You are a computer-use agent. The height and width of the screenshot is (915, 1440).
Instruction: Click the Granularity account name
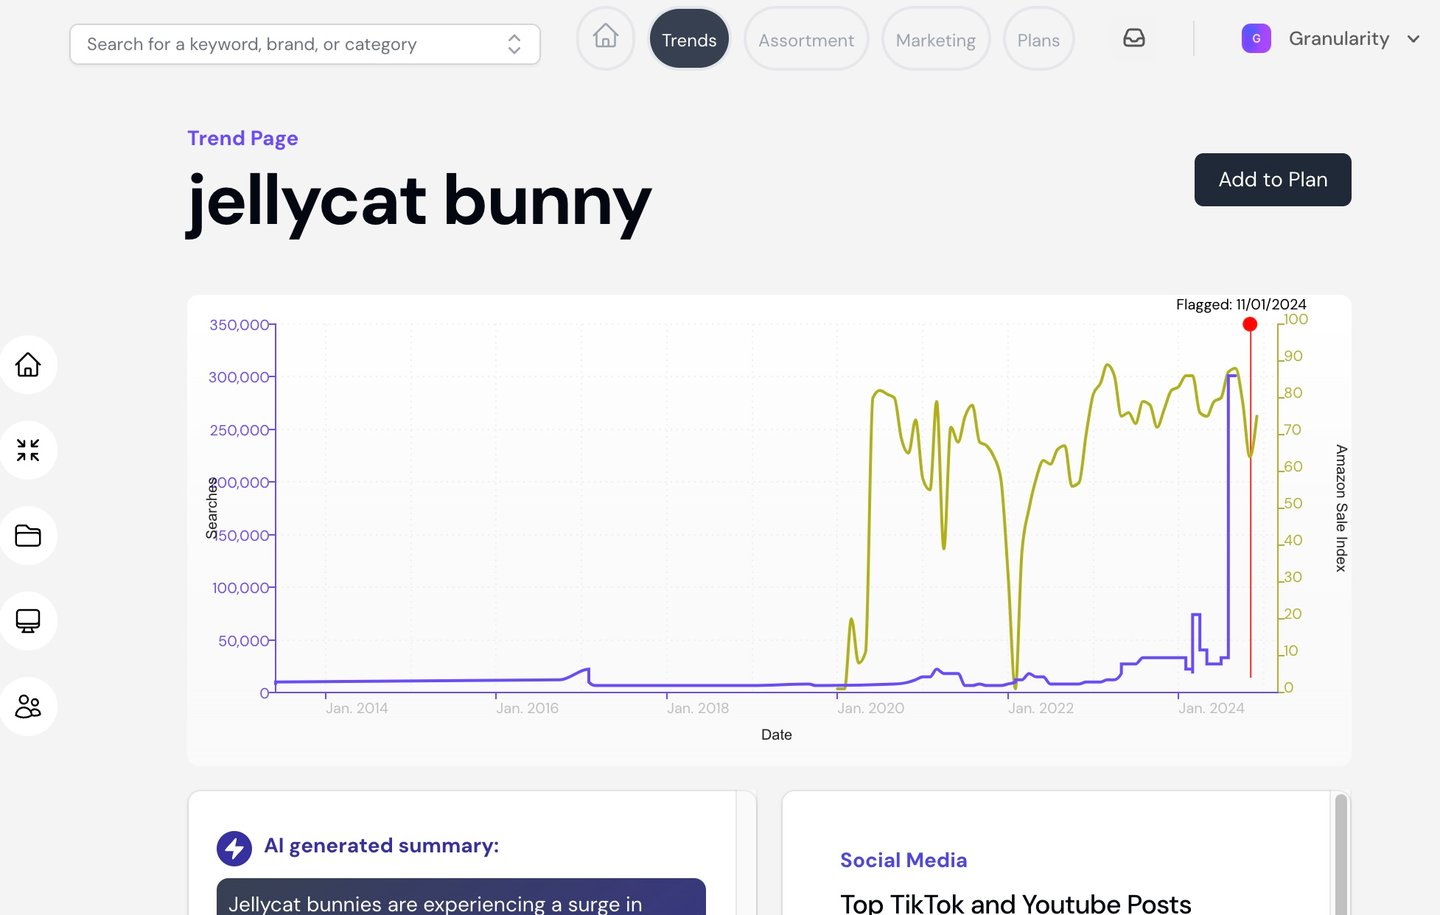[1339, 38]
